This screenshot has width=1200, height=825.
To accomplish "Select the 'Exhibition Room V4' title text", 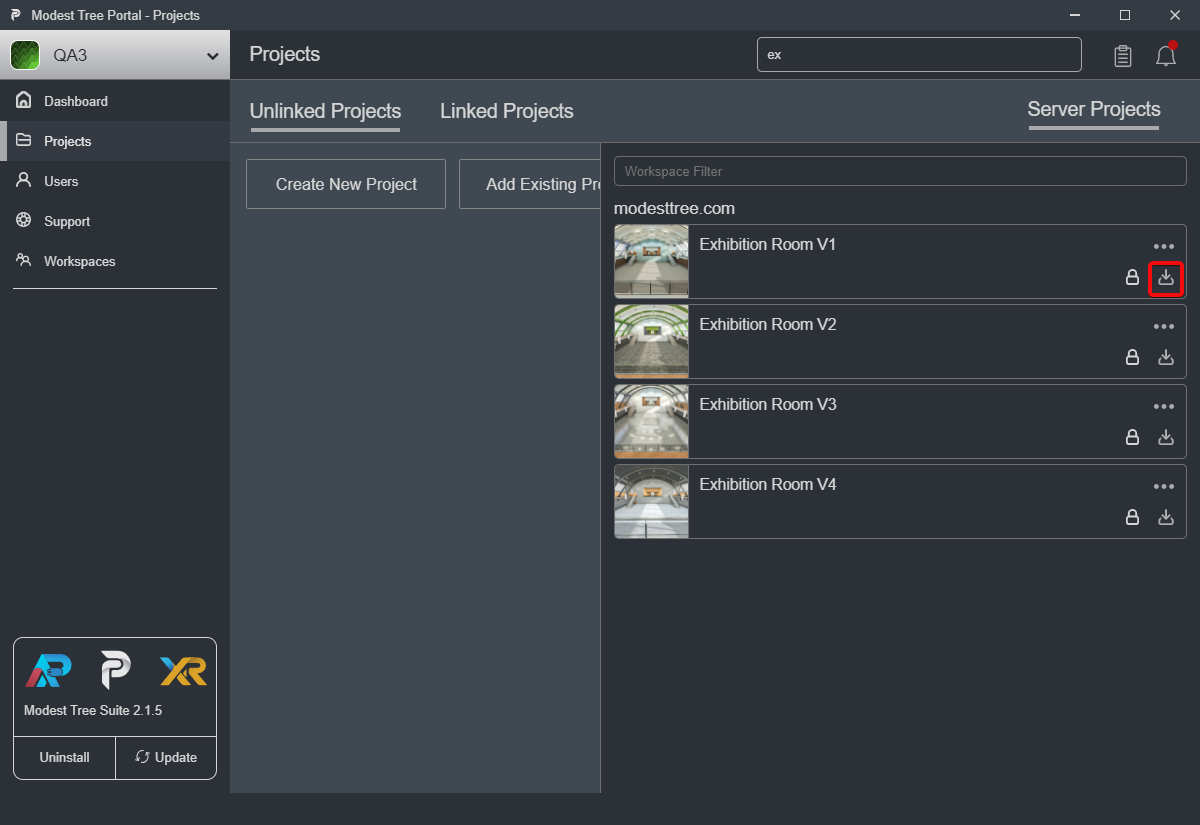I will (768, 485).
